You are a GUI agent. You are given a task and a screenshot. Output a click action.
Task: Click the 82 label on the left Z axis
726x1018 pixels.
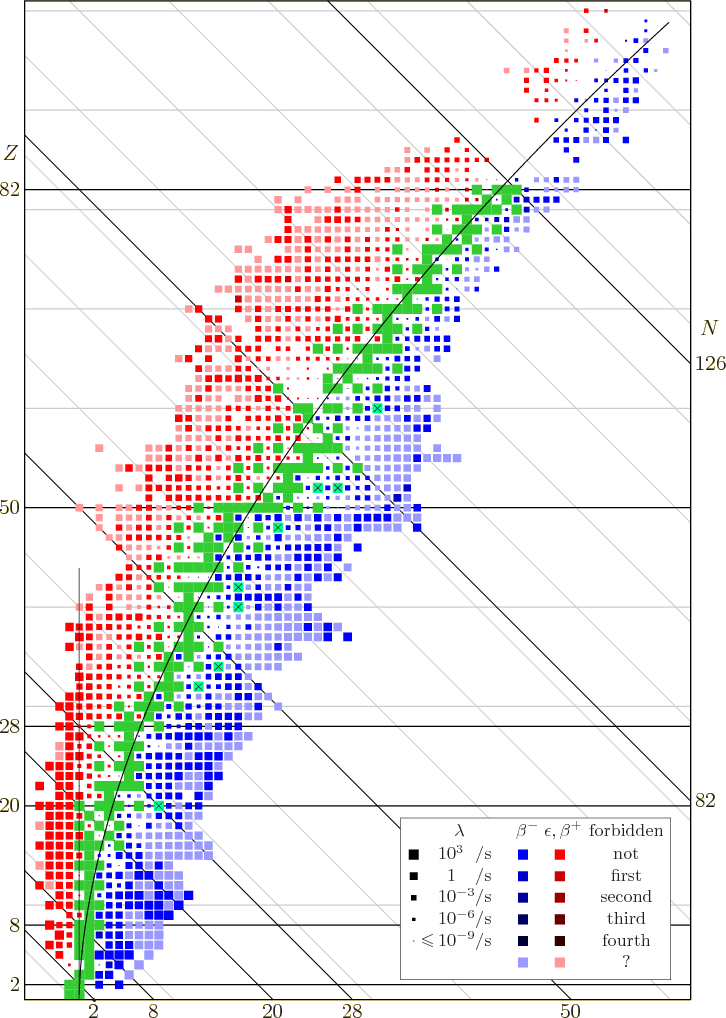coord(10,189)
